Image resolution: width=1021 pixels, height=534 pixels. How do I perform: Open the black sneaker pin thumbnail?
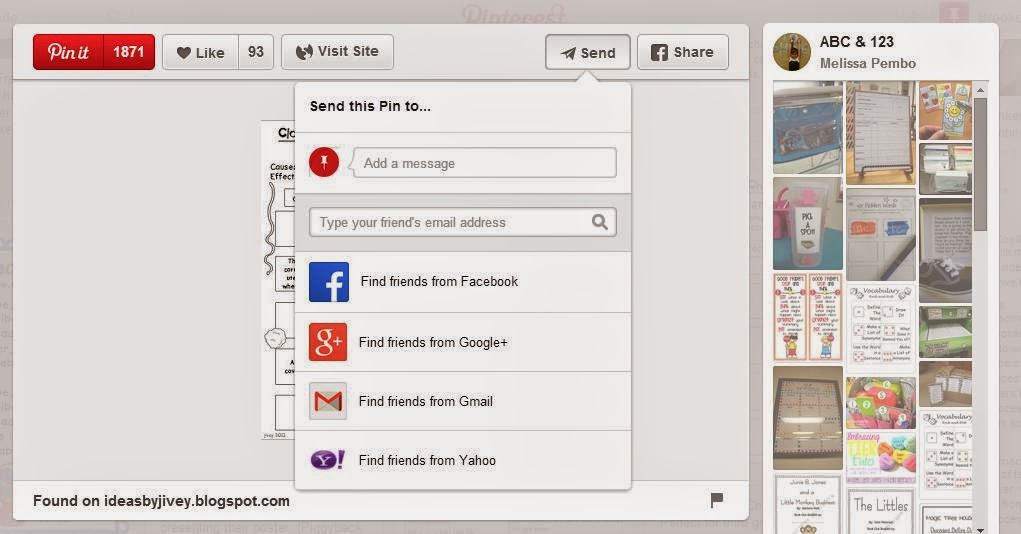(x=945, y=250)
